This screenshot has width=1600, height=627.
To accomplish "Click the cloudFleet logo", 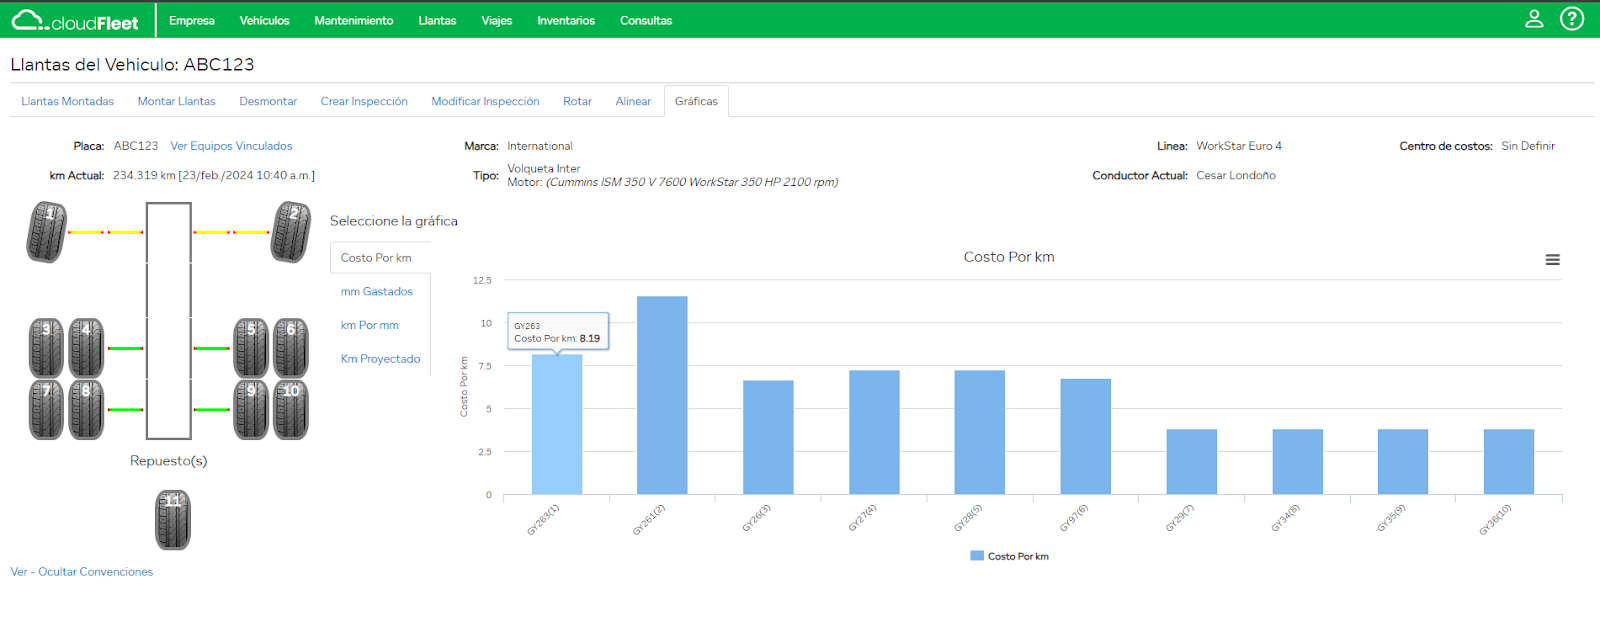I will tap(76, 21).
